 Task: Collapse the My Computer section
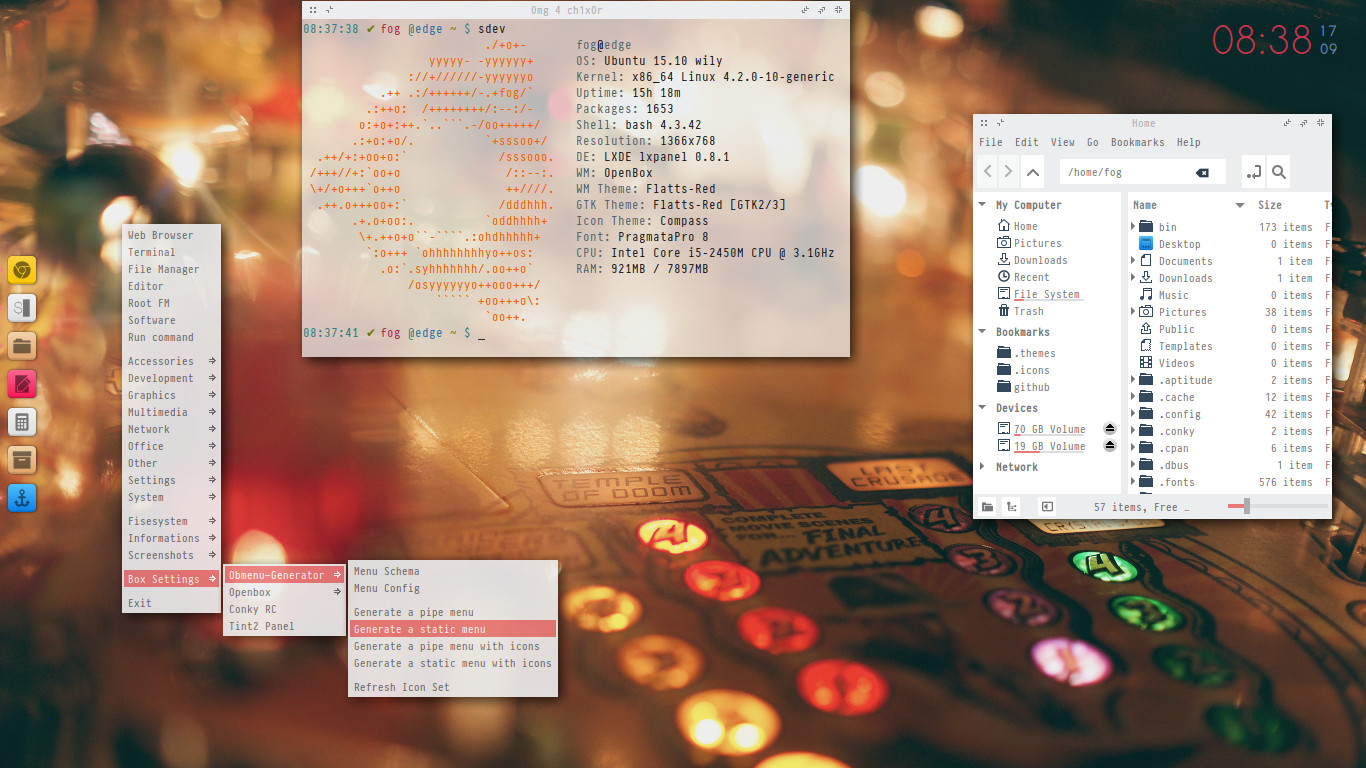pyautogui.click(x=983, y=205)
